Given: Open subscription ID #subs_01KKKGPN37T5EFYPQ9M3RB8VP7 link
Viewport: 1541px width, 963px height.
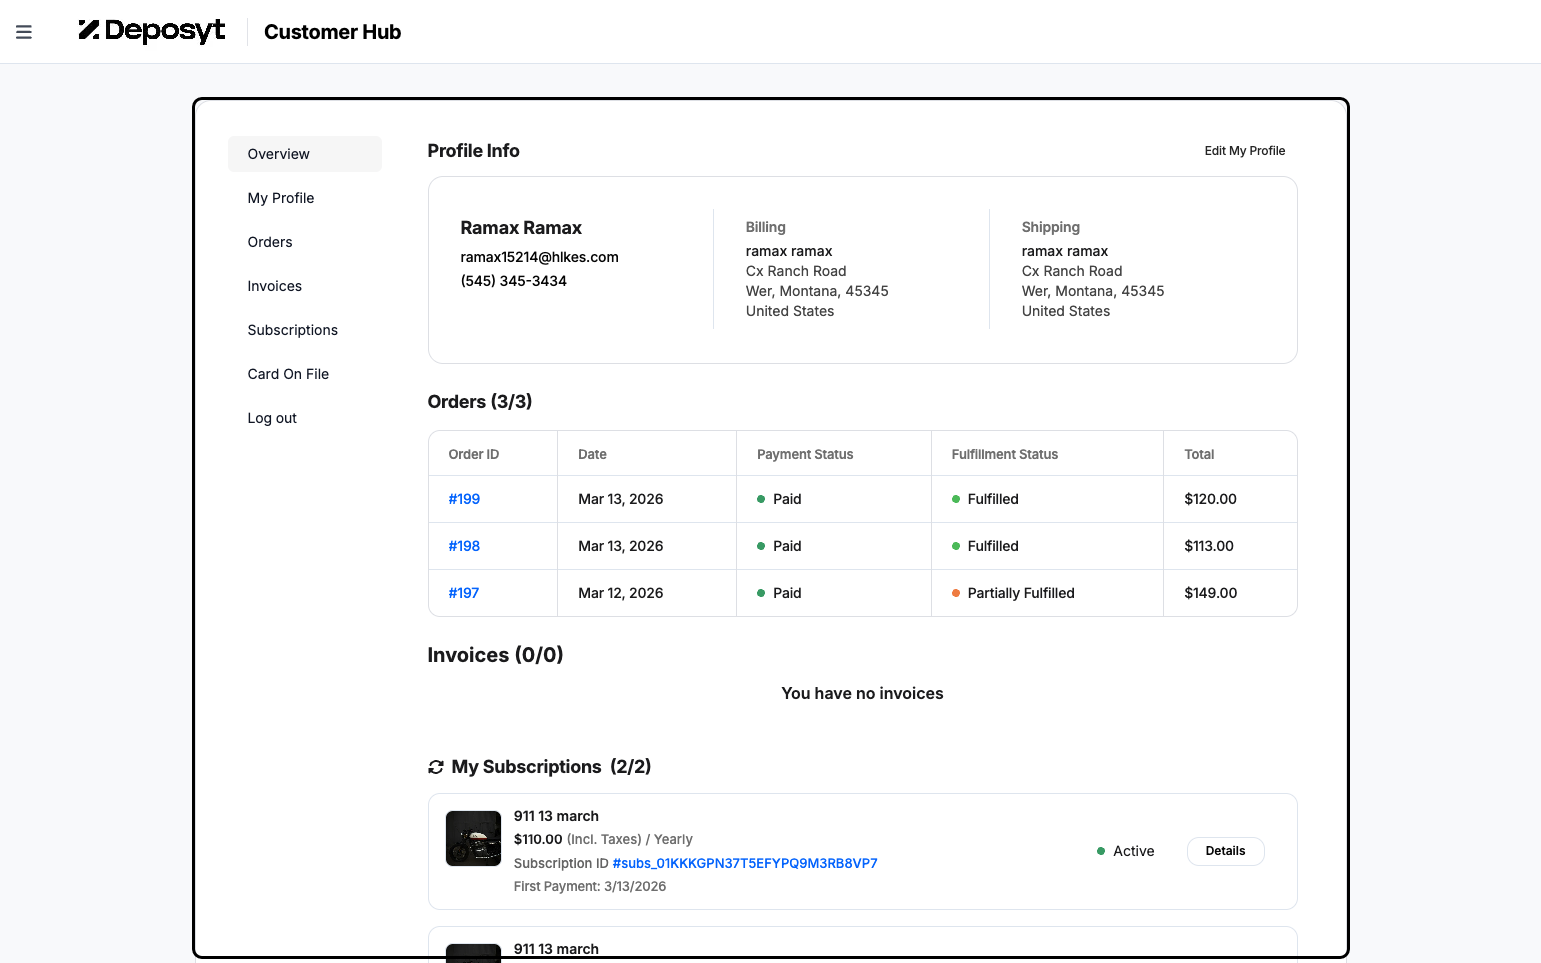Looking at the screenshot, I should point(745,863).
